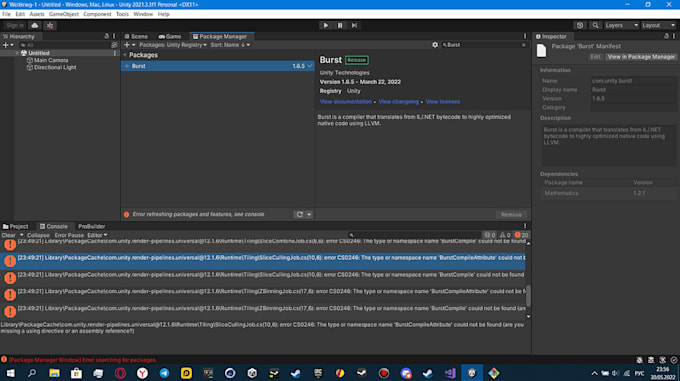Viewport: 680px width, 381px height.
Task: Select Directional Light in Hierarchy
Action: click(x=55, y=68)
